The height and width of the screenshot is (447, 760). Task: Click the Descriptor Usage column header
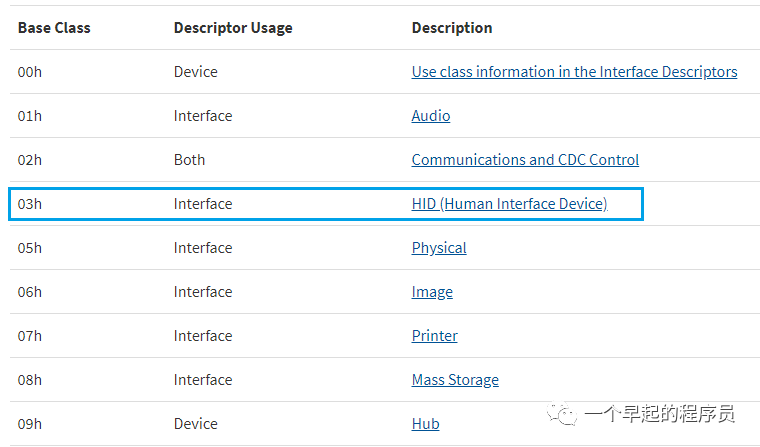pos(233,28)
